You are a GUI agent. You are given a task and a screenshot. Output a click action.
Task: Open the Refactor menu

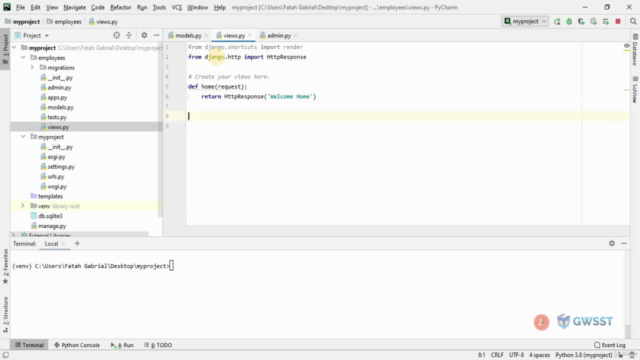pyautogui.click(x=120, y=7)
